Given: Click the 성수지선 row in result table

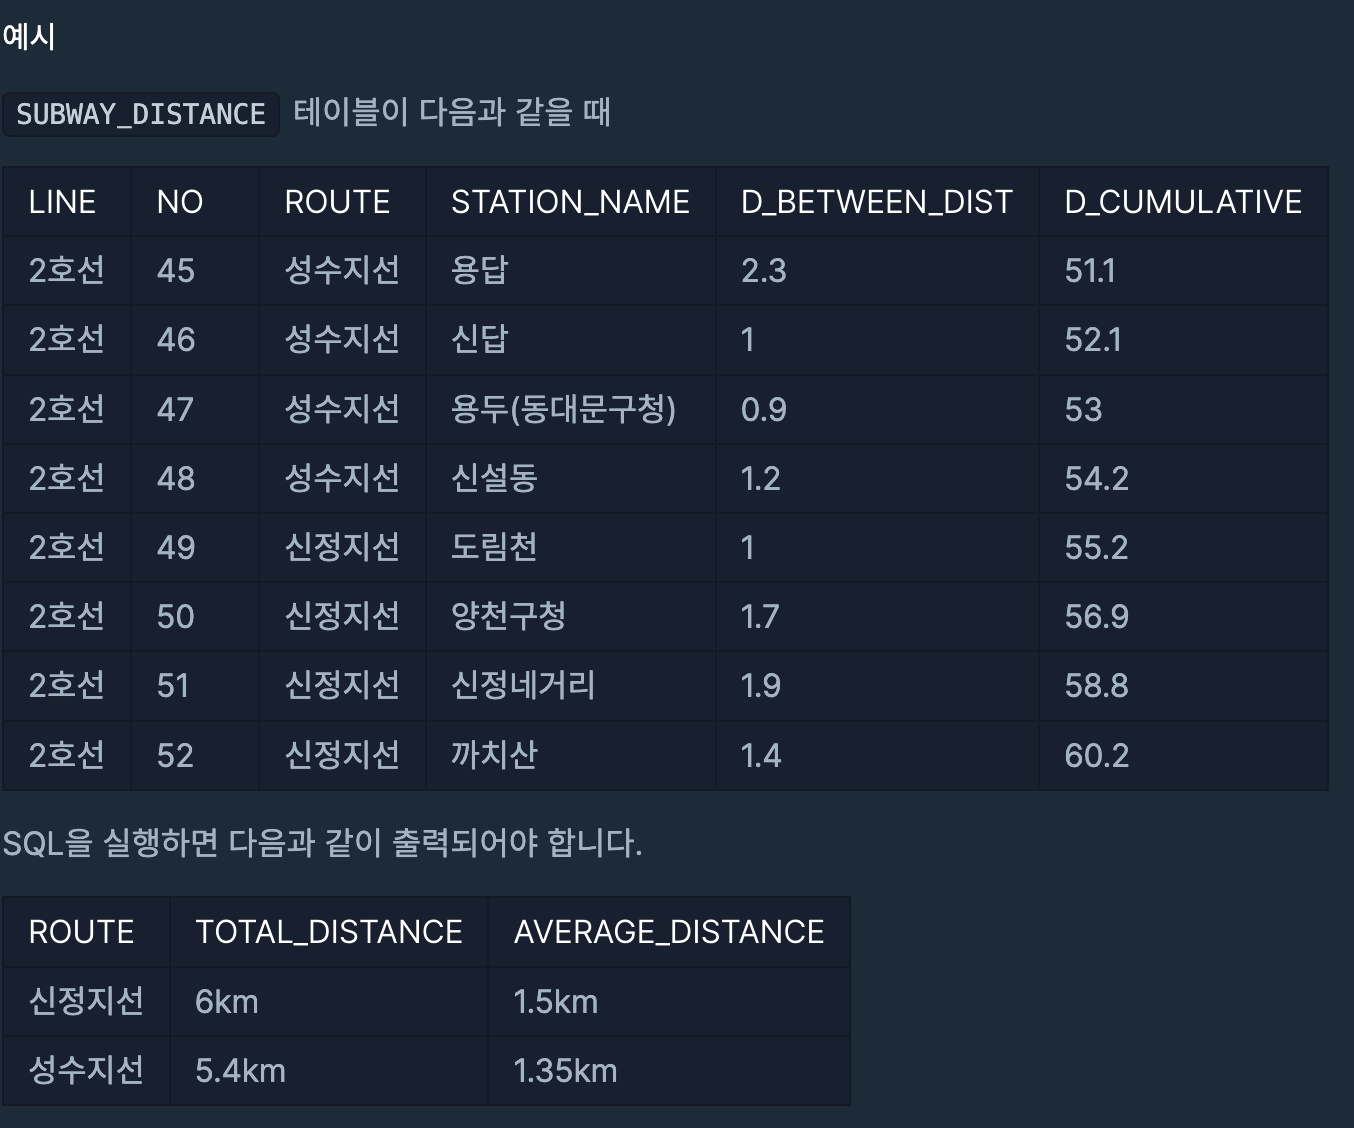Looking at the screenshot, I should point(426,1071).
